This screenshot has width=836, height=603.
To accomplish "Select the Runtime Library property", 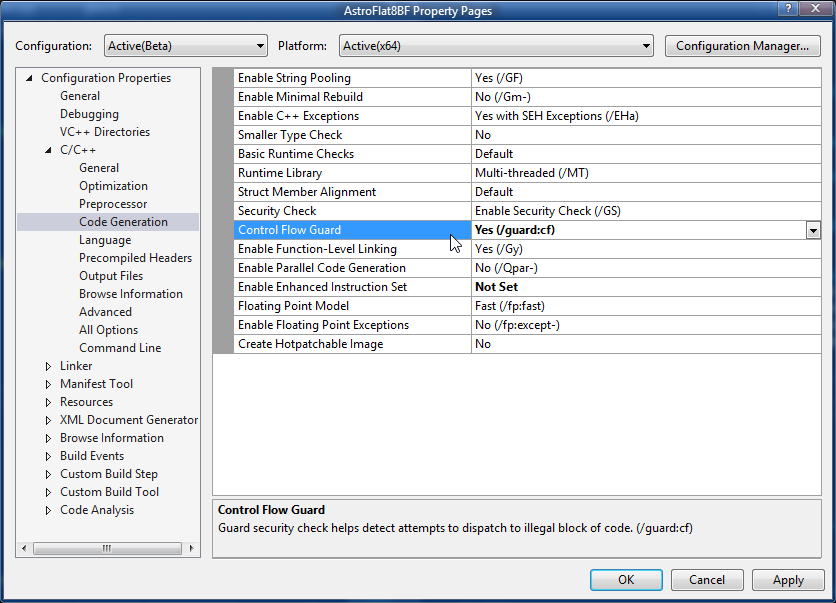I will pyautogui.click(x=352, y=173).
